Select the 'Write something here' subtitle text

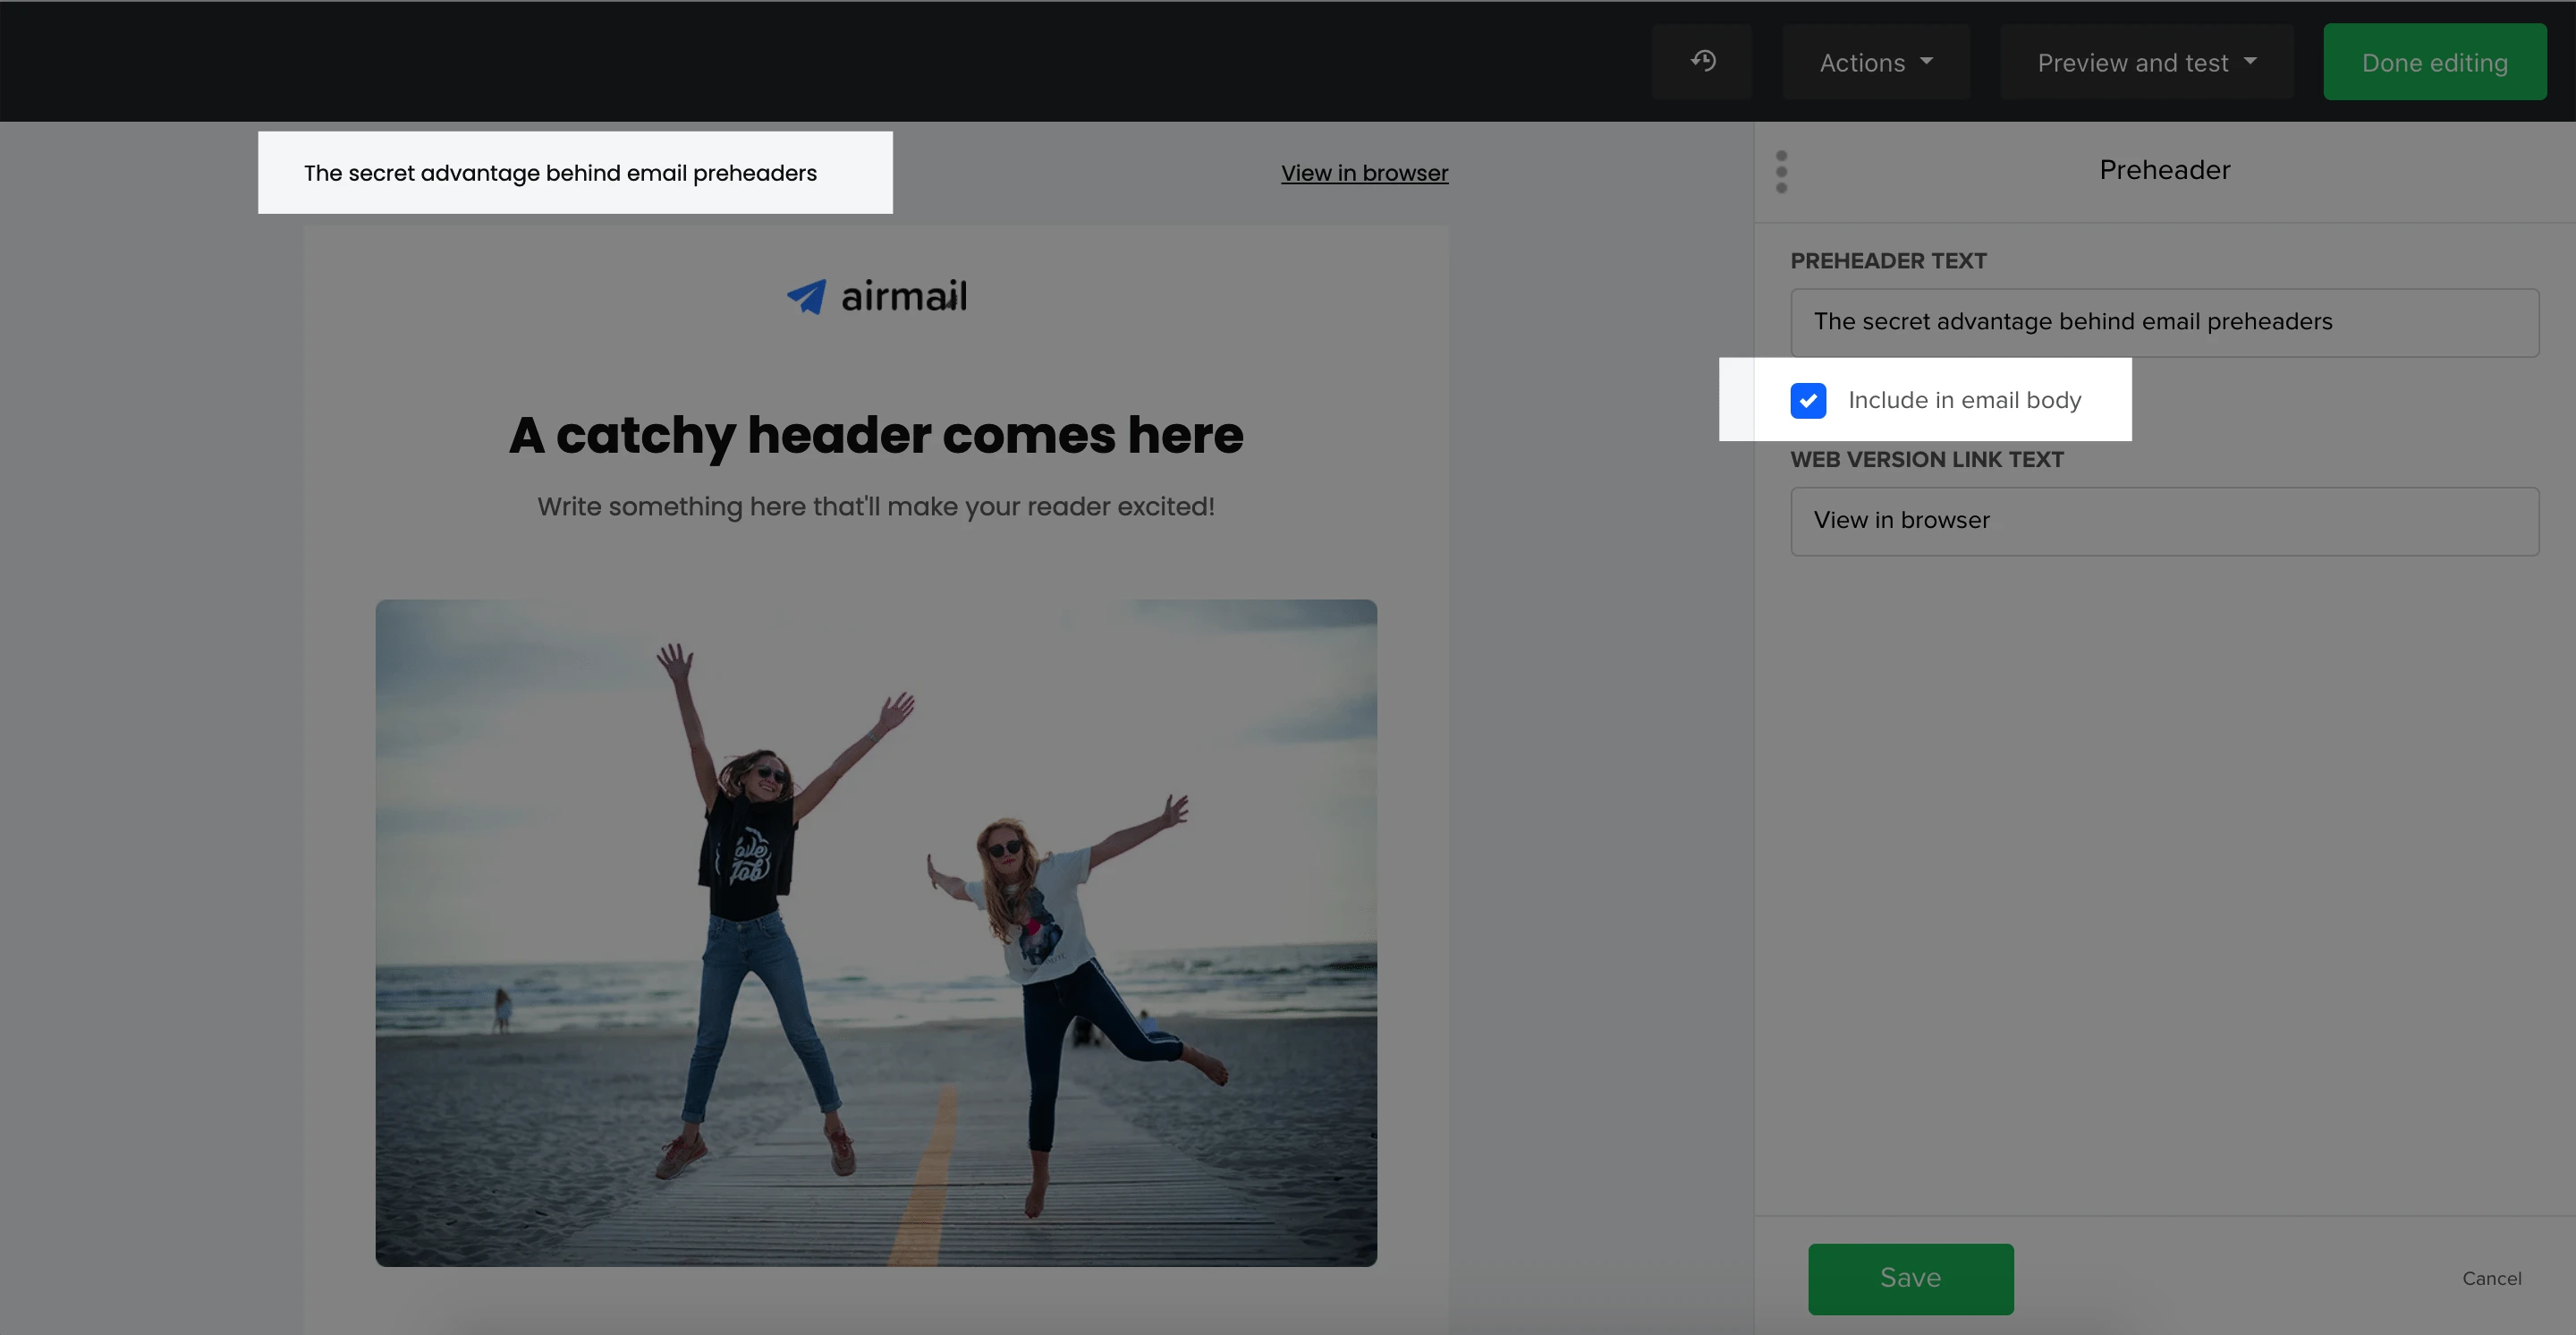click(876, 507)
